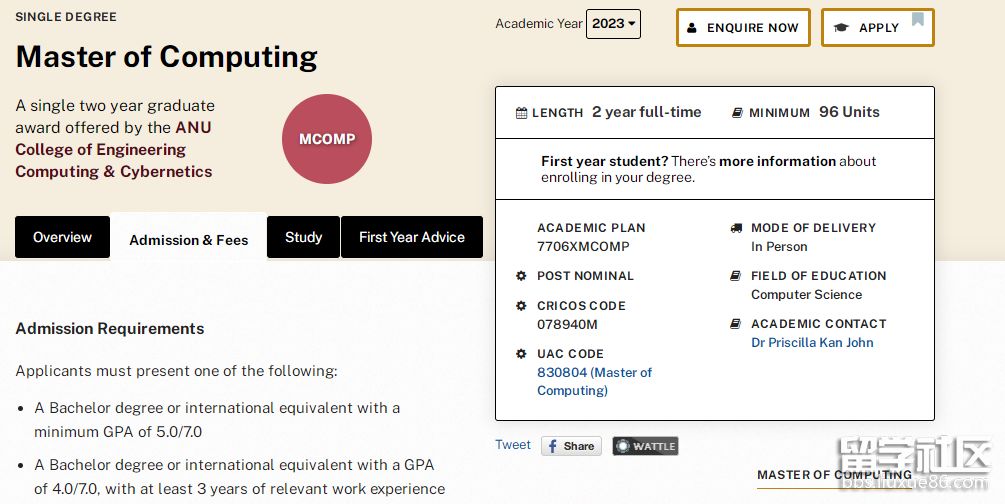1005x504 pixels.
Task: Open the Study tab
Action: click(x=303, y=237)
